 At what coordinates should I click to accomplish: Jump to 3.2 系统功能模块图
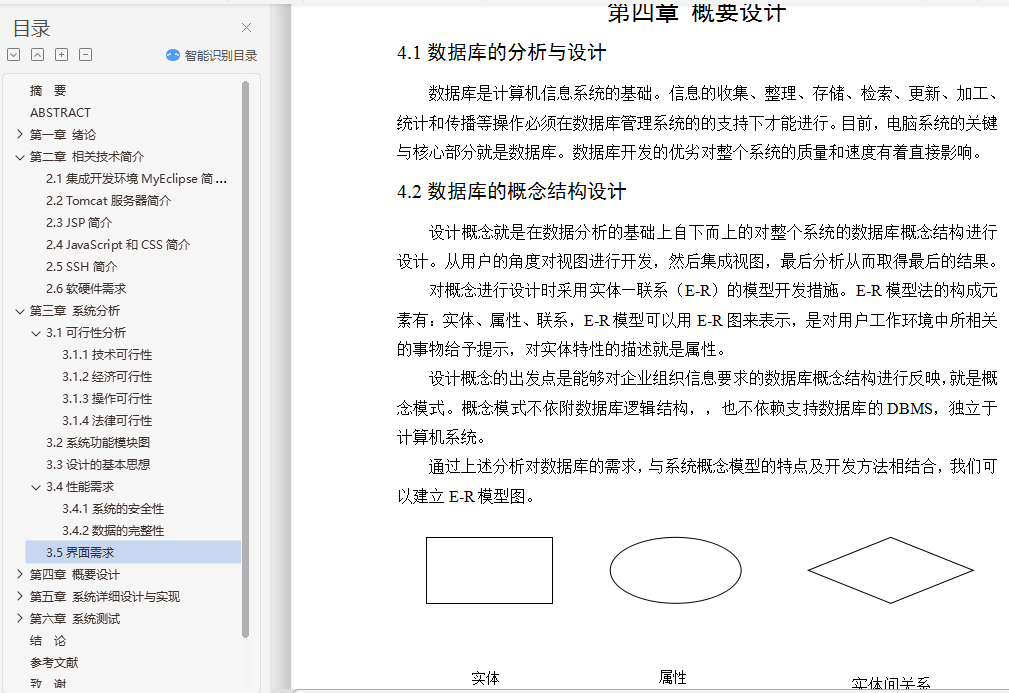coord(98,443)
